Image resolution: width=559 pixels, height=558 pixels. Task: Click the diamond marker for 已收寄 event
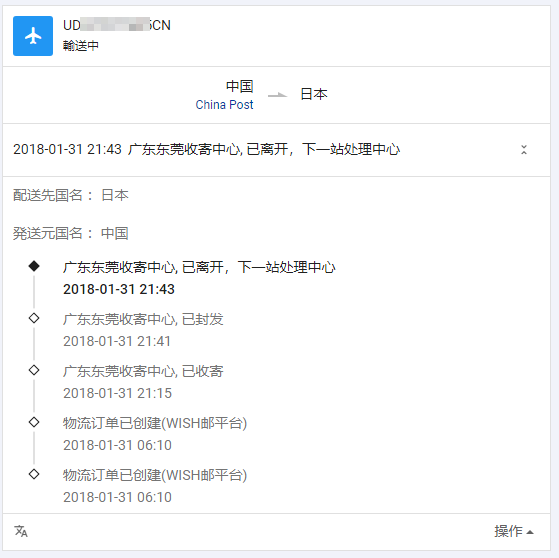(34, 370)
